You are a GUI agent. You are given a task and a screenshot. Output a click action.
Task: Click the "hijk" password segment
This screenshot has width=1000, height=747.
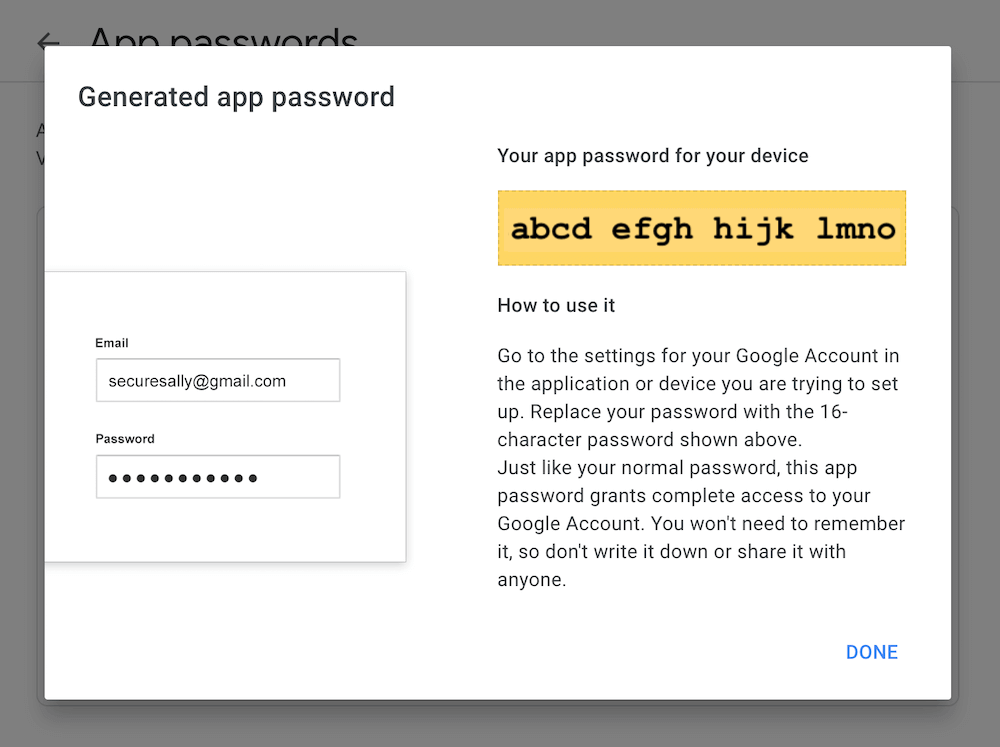click(753, 229)
